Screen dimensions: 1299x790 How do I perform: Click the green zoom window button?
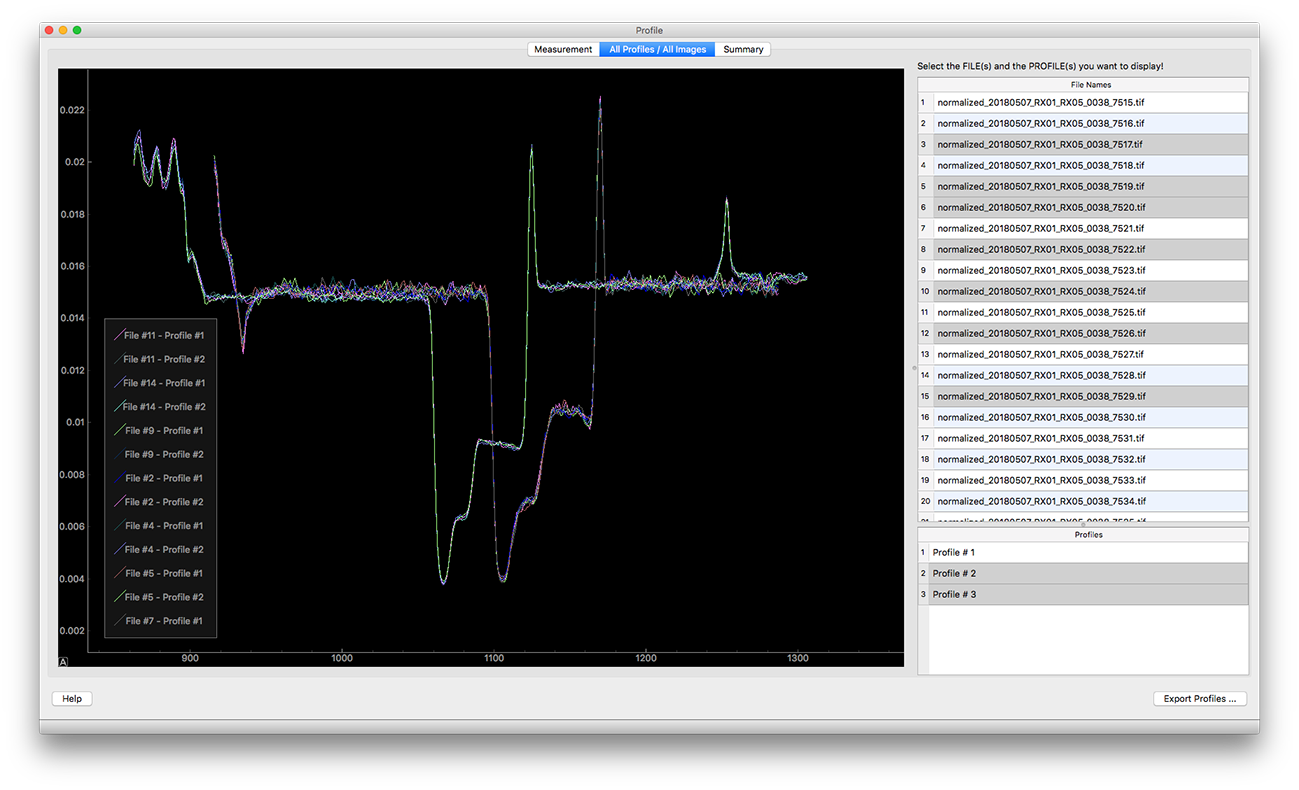77,31
